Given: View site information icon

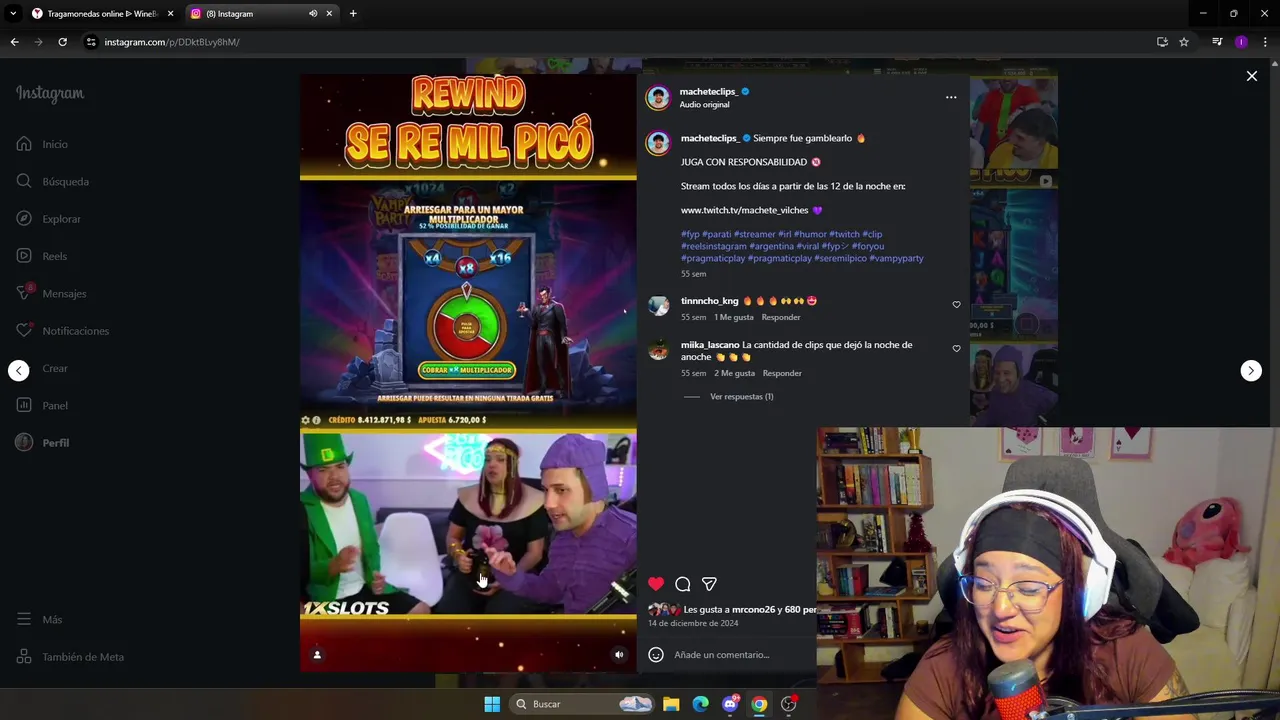Looking at the screenshot, I should click(91, 42).
